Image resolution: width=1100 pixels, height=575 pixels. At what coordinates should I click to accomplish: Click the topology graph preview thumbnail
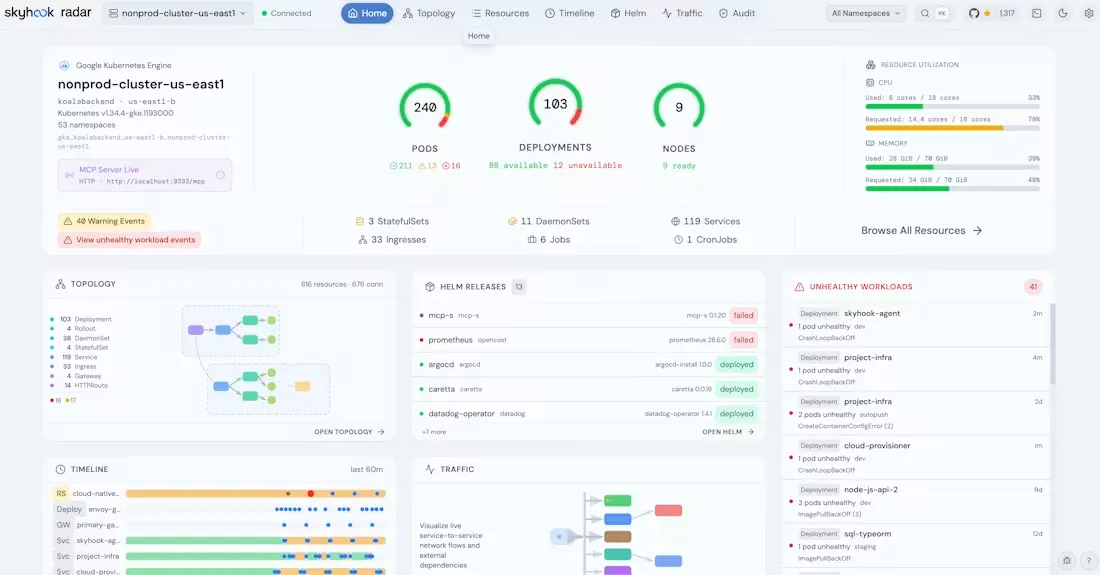[256, 360]
